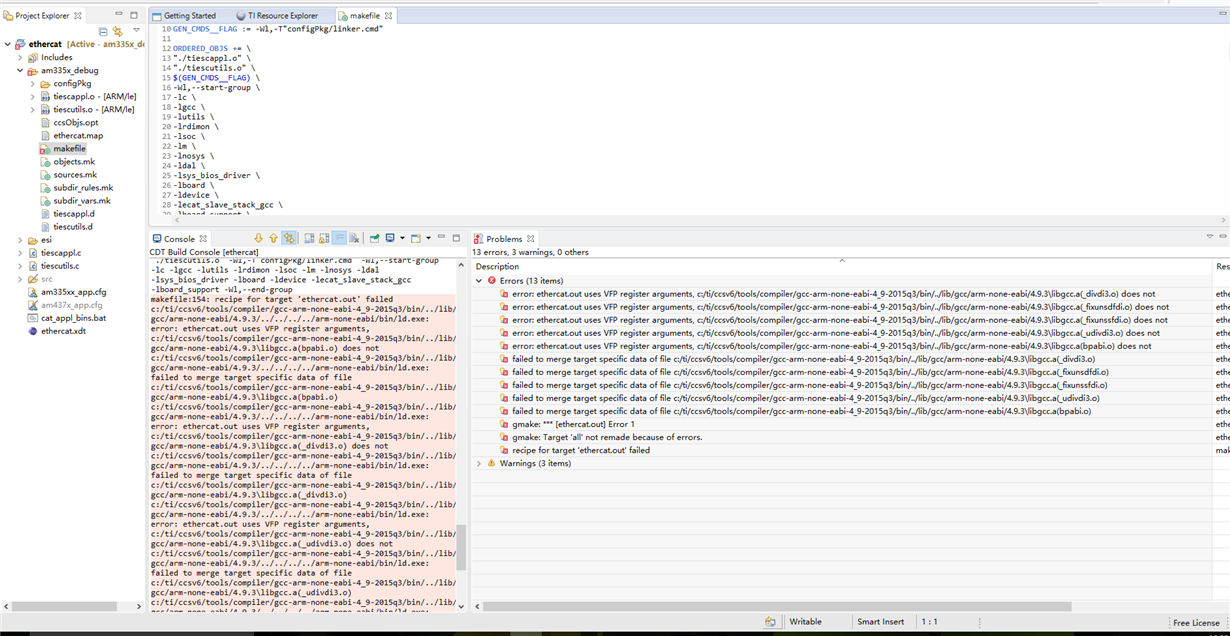Maximize the Console panel
Screen dimensions: 1230x636
tap(456, 238)
